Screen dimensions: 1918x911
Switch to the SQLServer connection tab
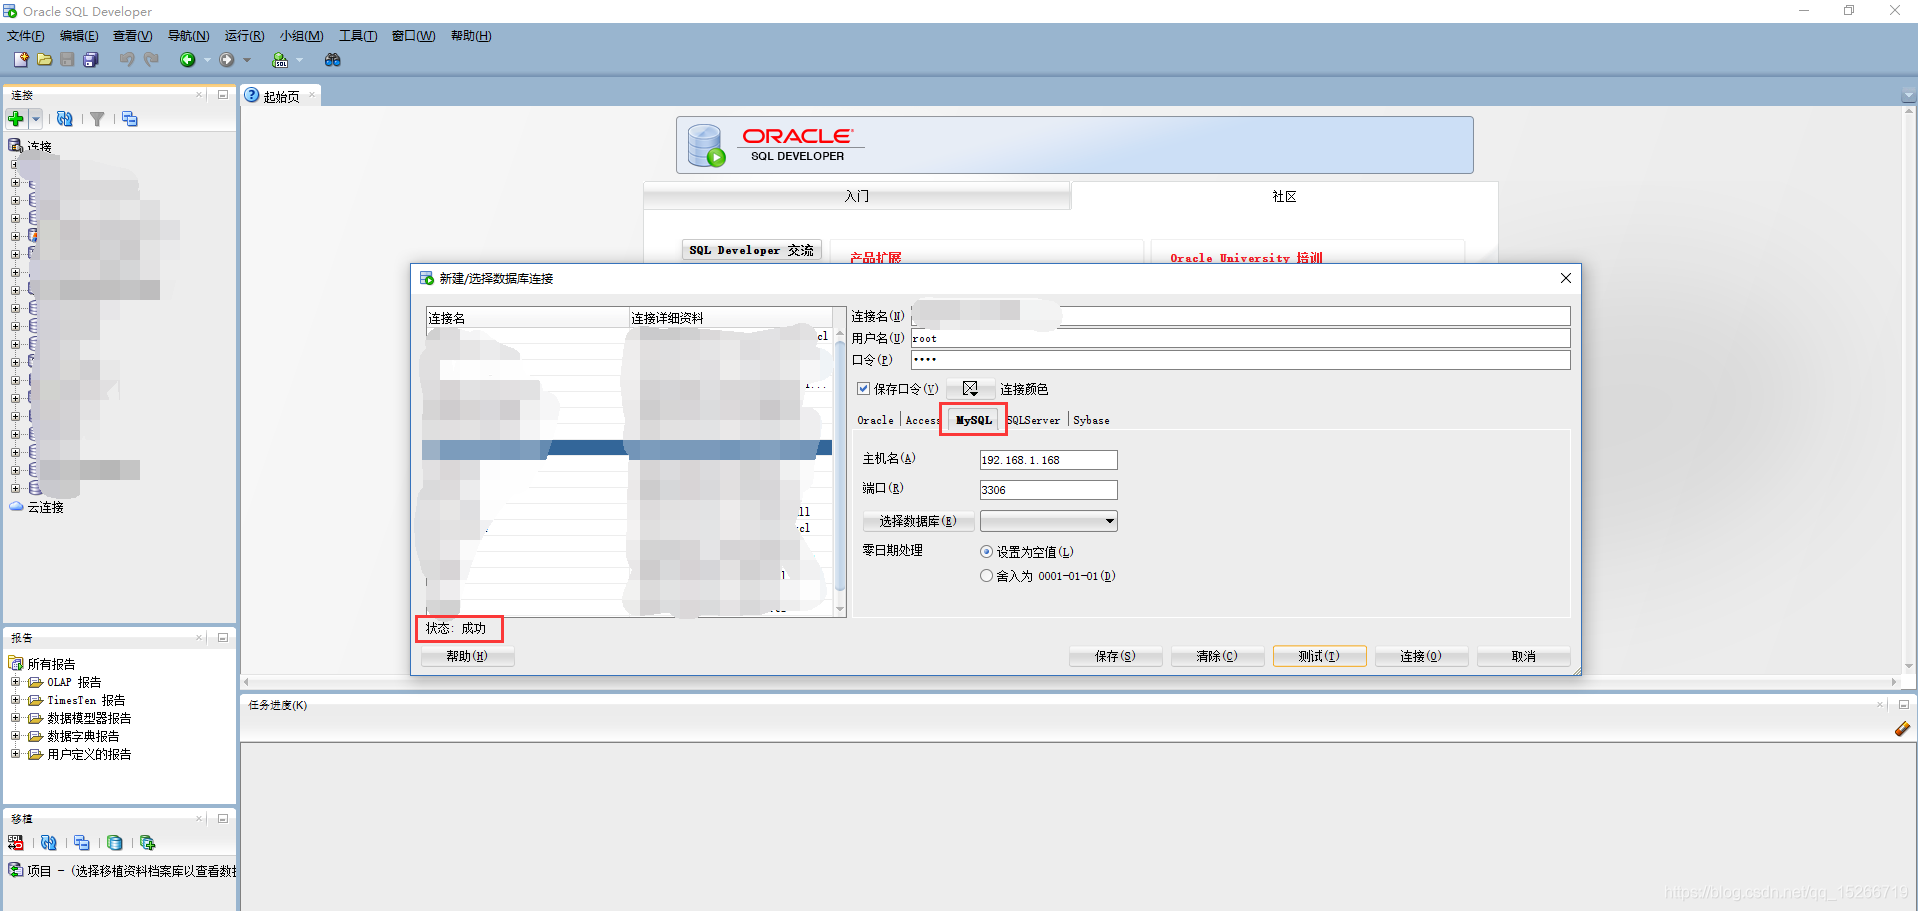point(1033,420)
